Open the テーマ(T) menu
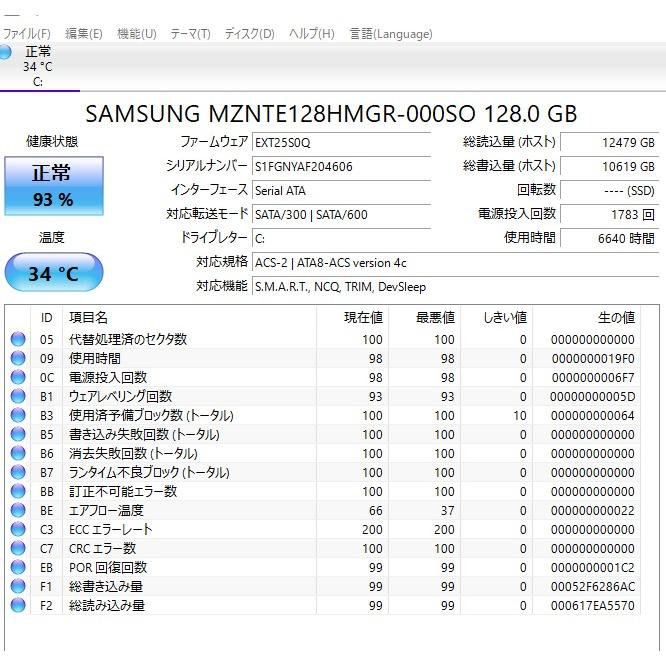Viewport: 666px width, 666px height. coord(190,34)
